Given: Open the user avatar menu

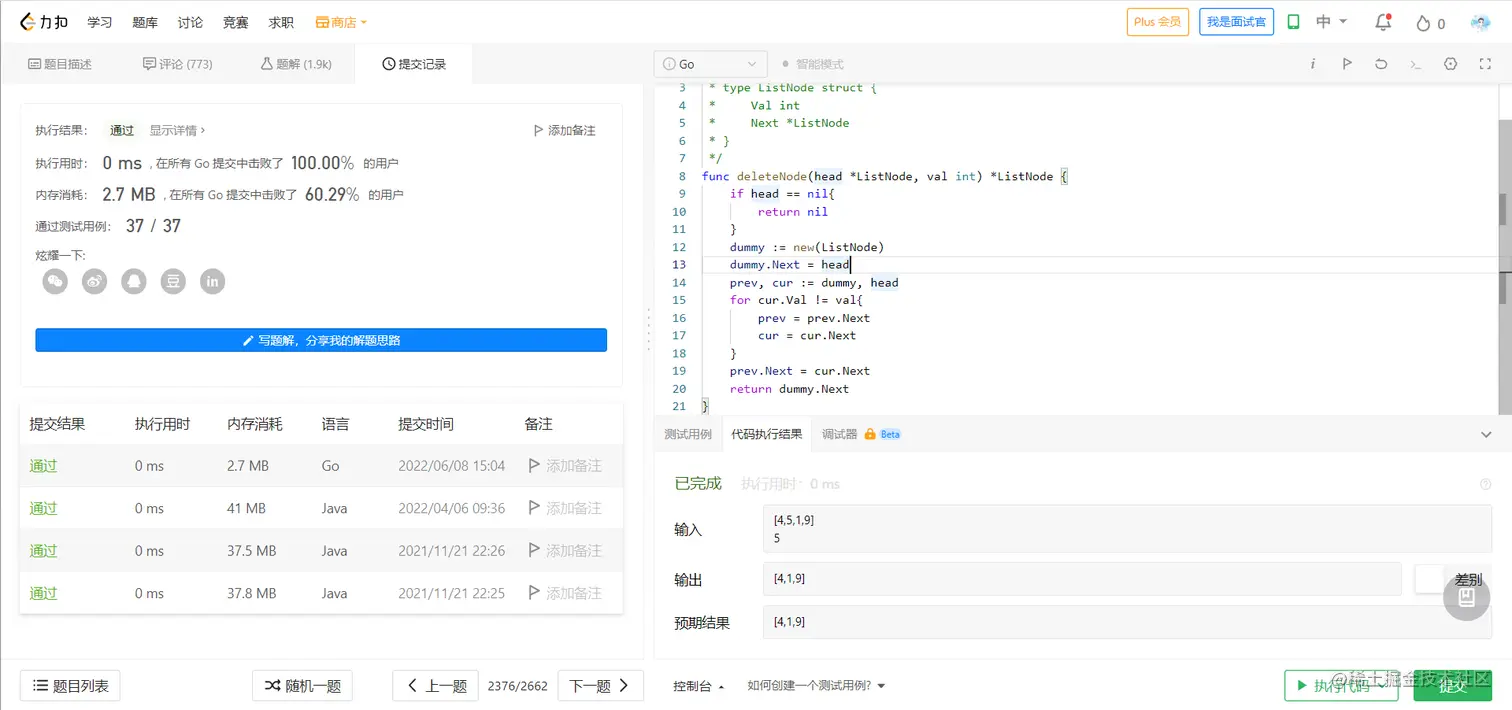Looking at the screenshot, I should [1481, 22].
